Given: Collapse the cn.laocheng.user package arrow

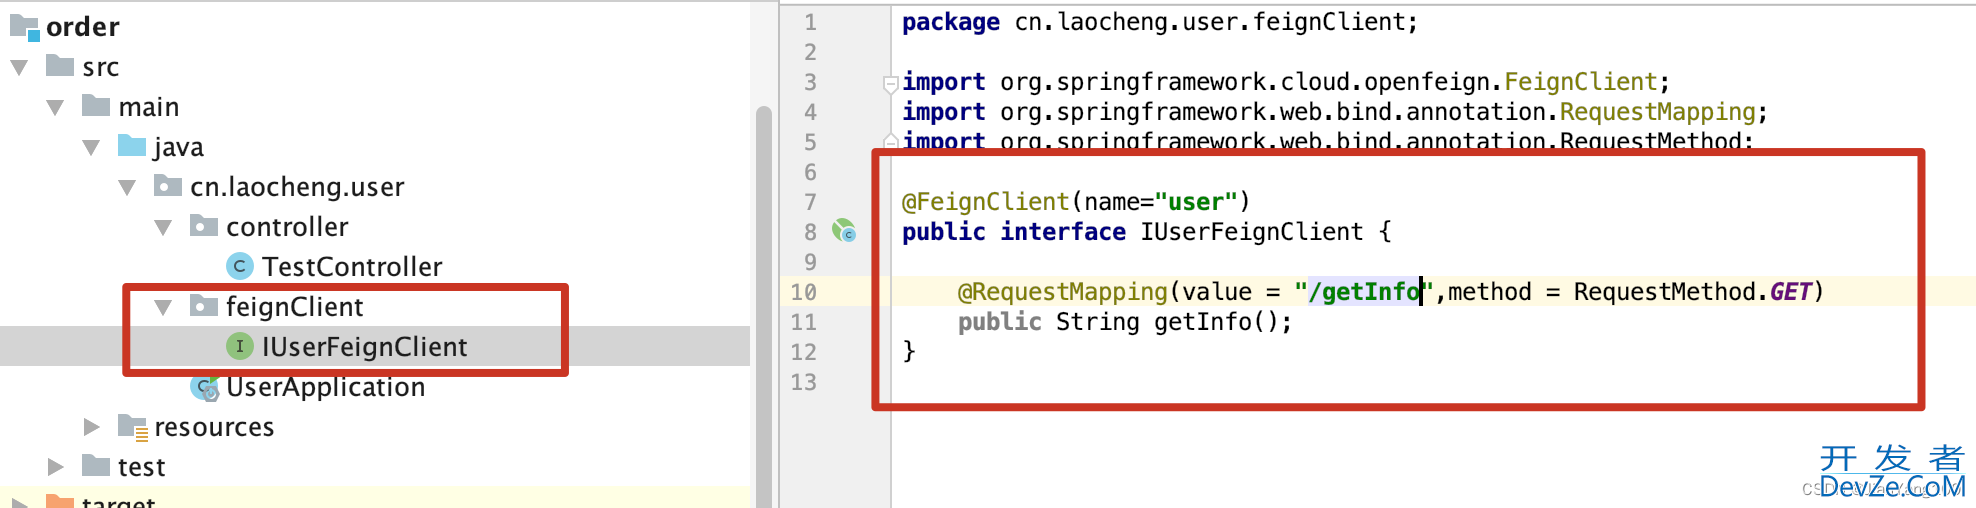Looking at the screenshot, I should 127,187.
